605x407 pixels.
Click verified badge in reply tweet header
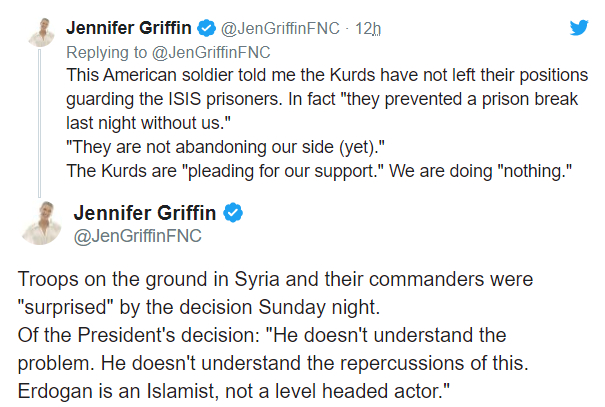pos(207,28)
